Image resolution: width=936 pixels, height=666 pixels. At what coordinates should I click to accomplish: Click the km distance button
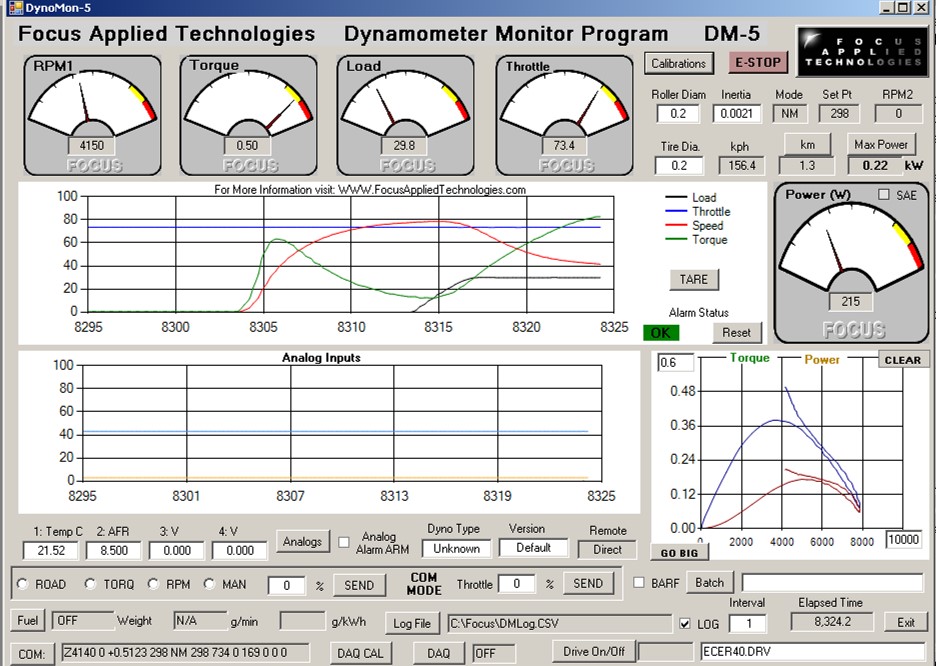tap(808, 144)
